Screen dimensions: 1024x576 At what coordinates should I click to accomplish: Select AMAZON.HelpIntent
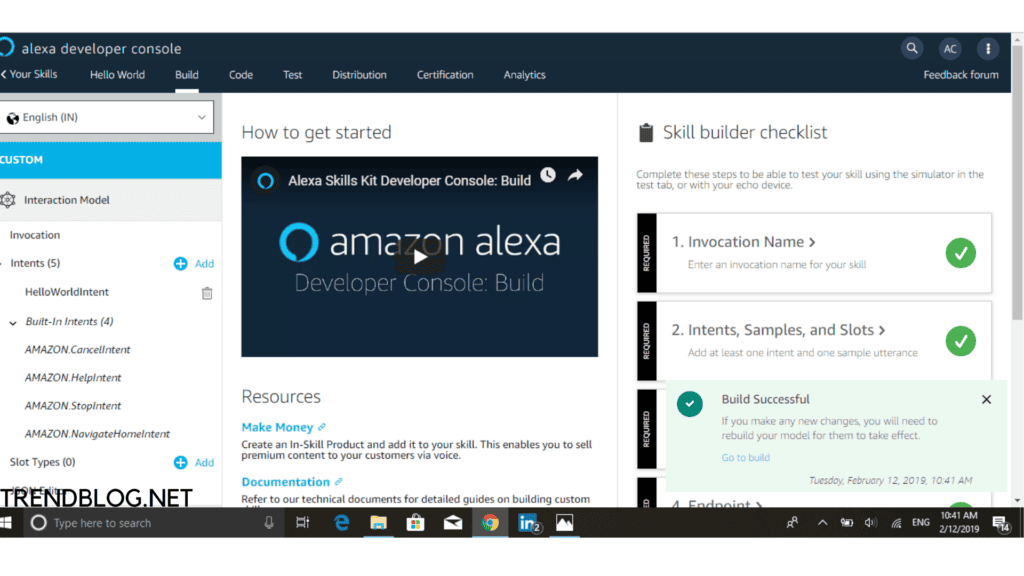click(x=73, y=378)
